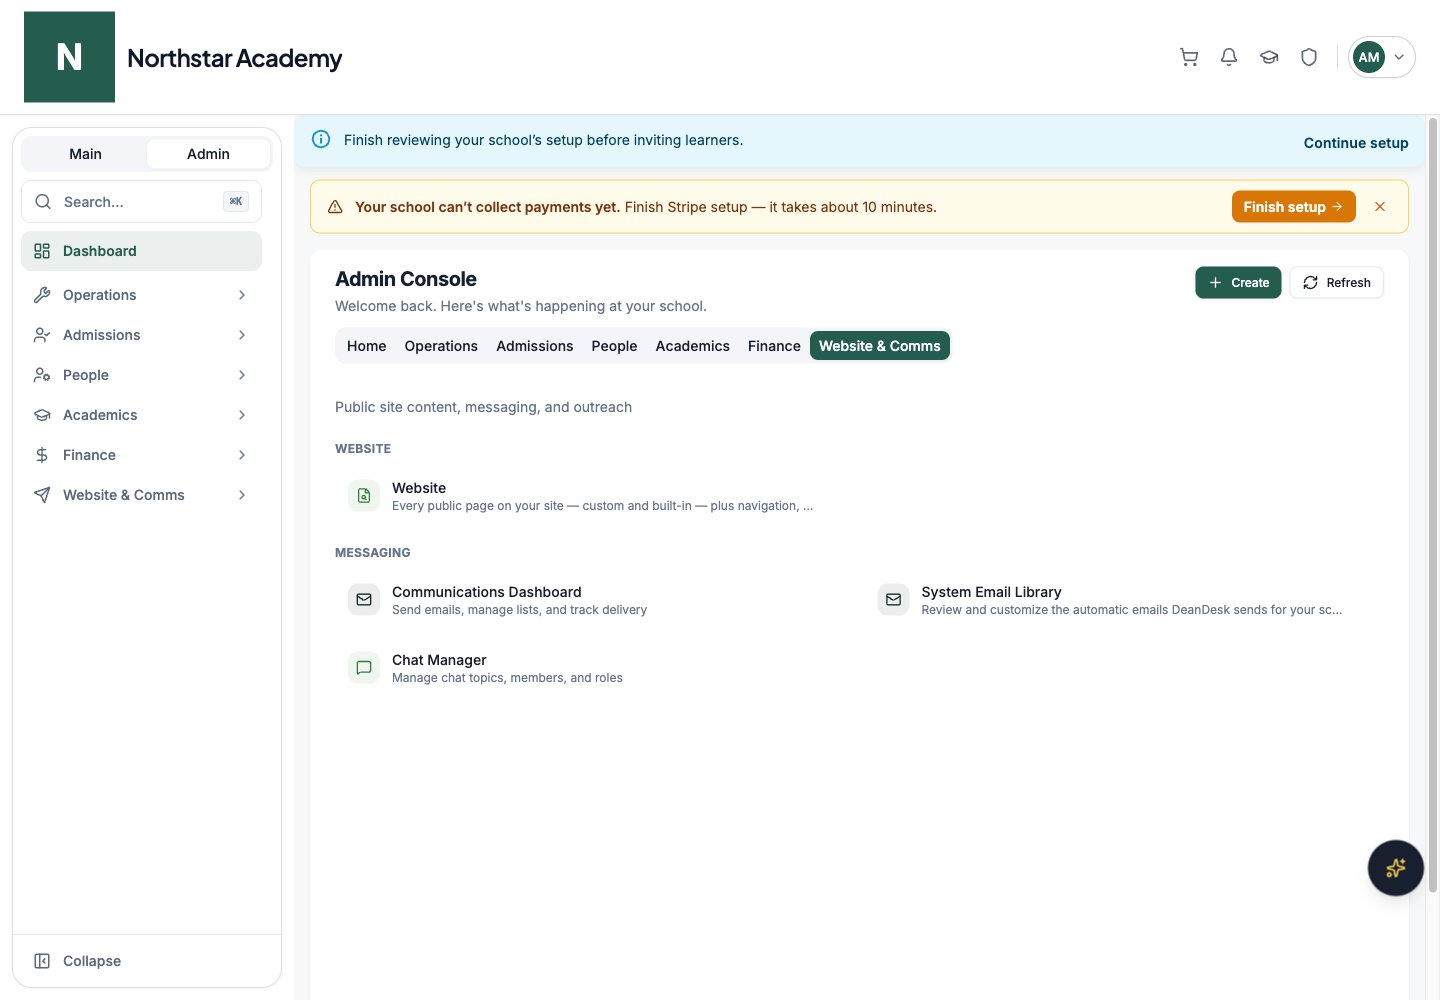
Task: Select the Website & Comms tab
Action: (880, 346)
